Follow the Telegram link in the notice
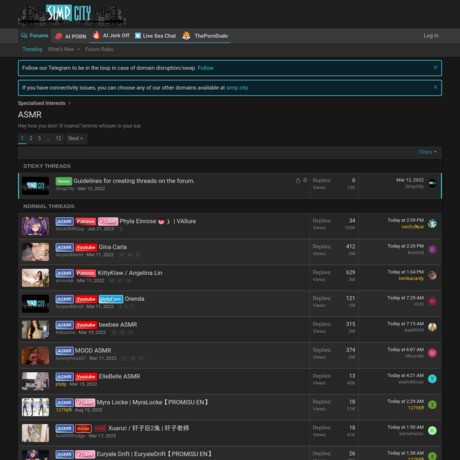Screen dimensions: 460x460 [x=205, y=68]
